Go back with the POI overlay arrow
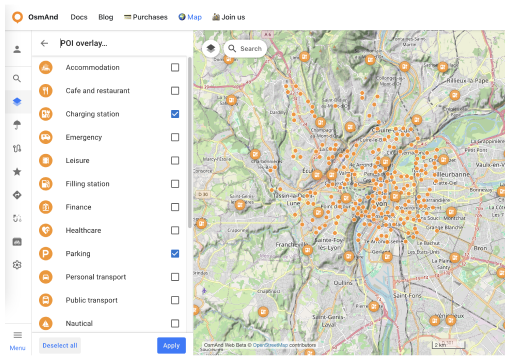This screenshot has height=360, width=510. pyautogui.click(x=44, y=43)
